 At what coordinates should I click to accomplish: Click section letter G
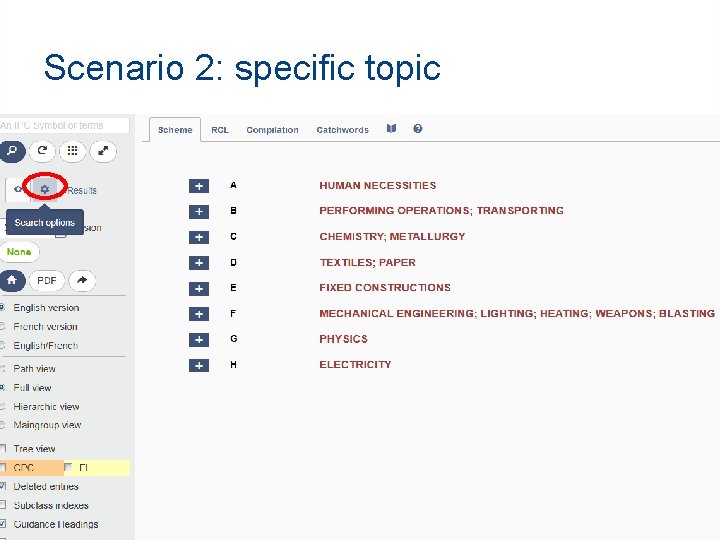[233, 338]
